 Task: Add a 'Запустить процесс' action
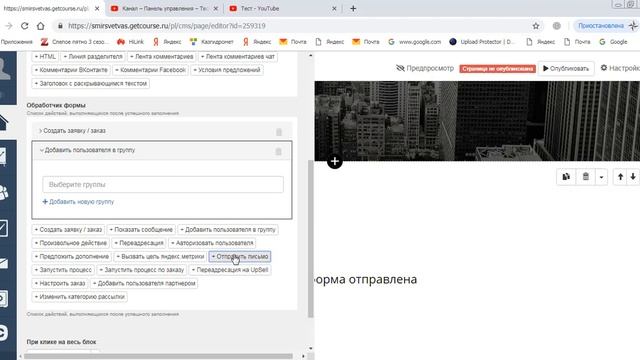tap(63, 270)
